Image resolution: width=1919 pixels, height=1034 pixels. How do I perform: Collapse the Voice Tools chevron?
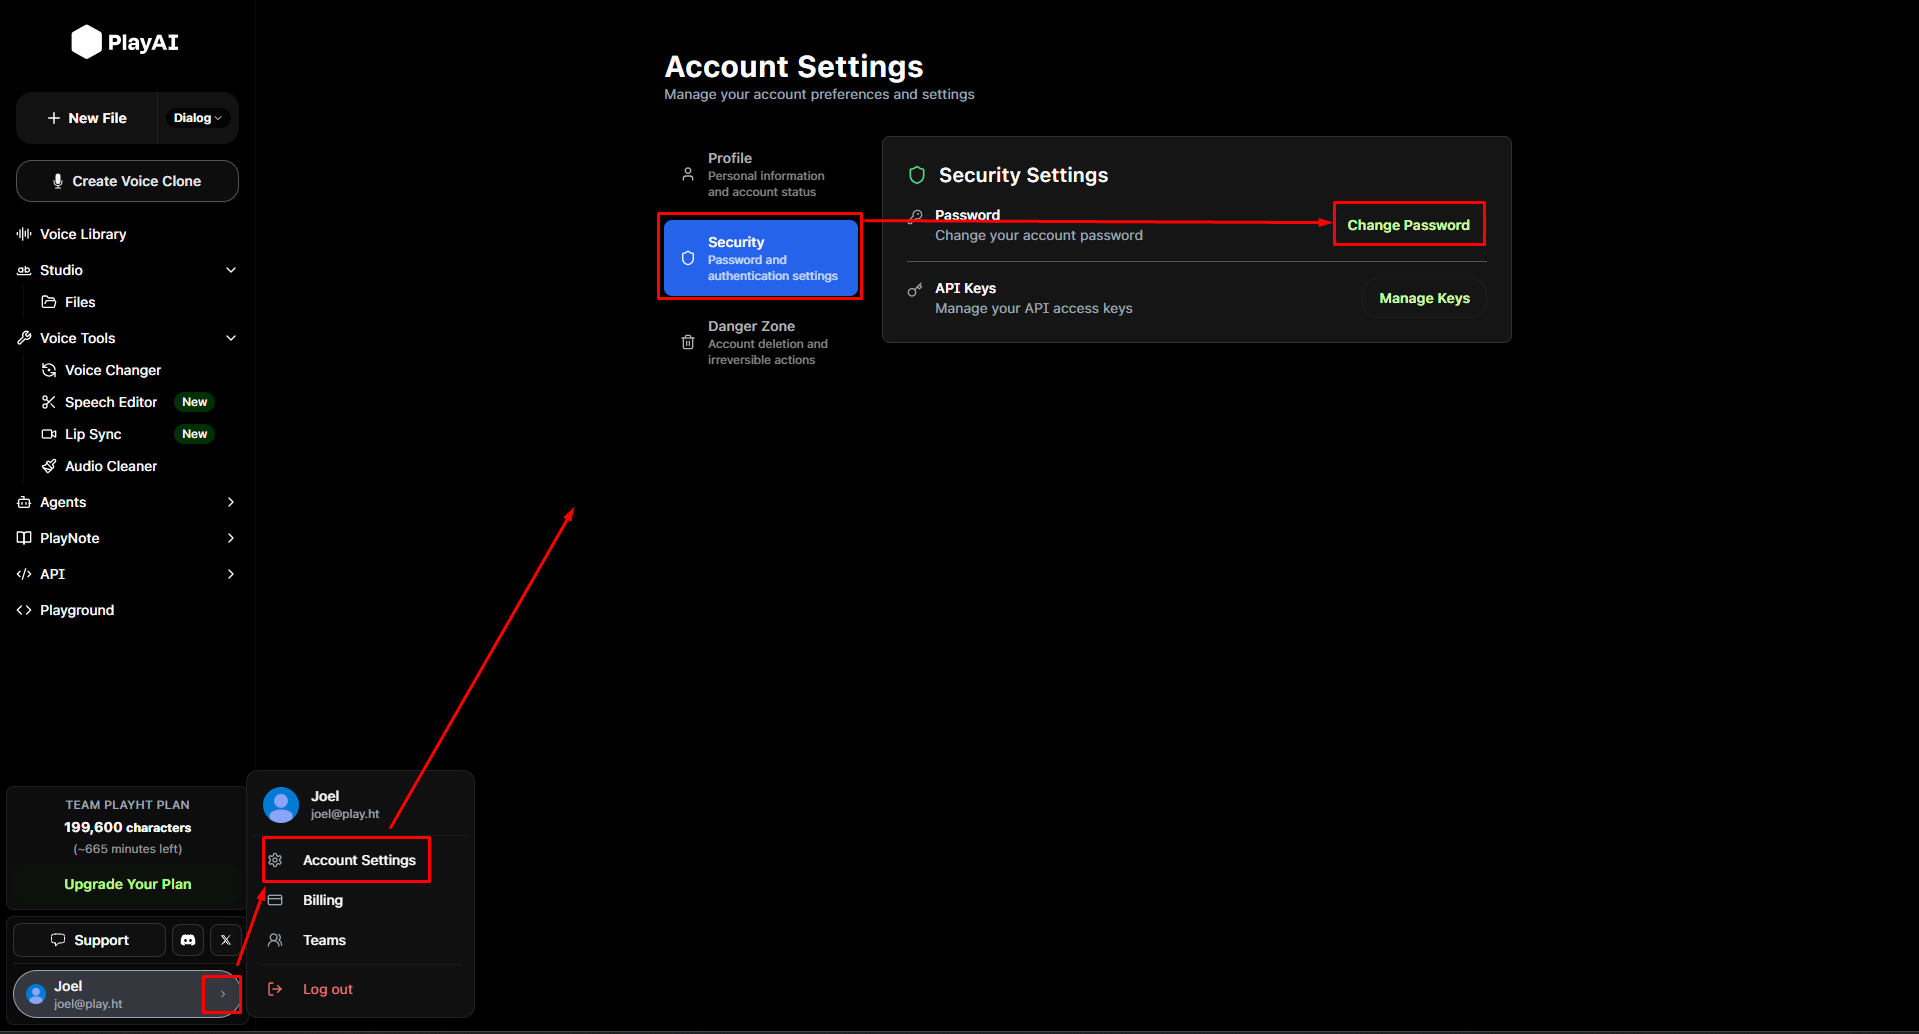coord(231,338)
